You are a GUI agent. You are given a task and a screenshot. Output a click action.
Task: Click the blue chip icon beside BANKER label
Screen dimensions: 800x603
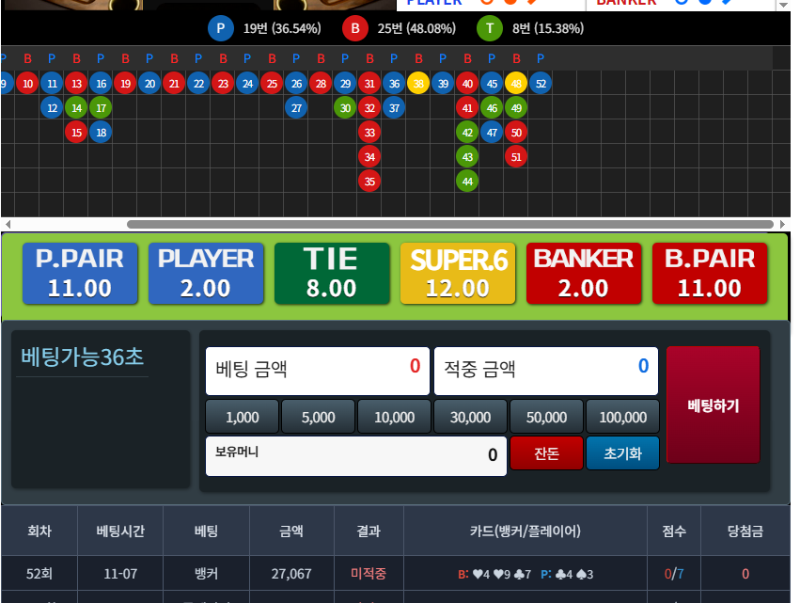[707, 3]
